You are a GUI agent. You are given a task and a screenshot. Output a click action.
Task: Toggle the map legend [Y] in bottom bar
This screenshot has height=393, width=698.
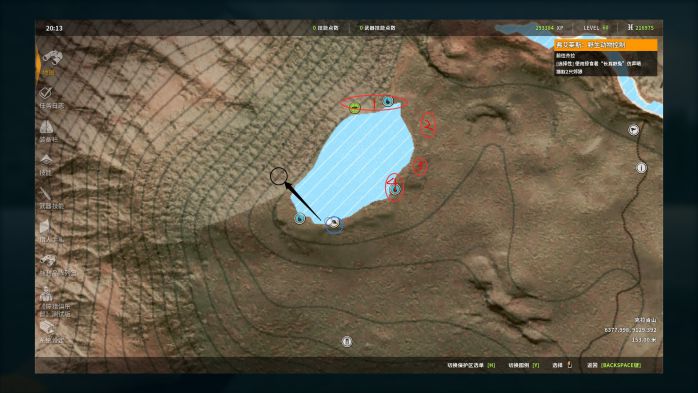click(524, 365)
